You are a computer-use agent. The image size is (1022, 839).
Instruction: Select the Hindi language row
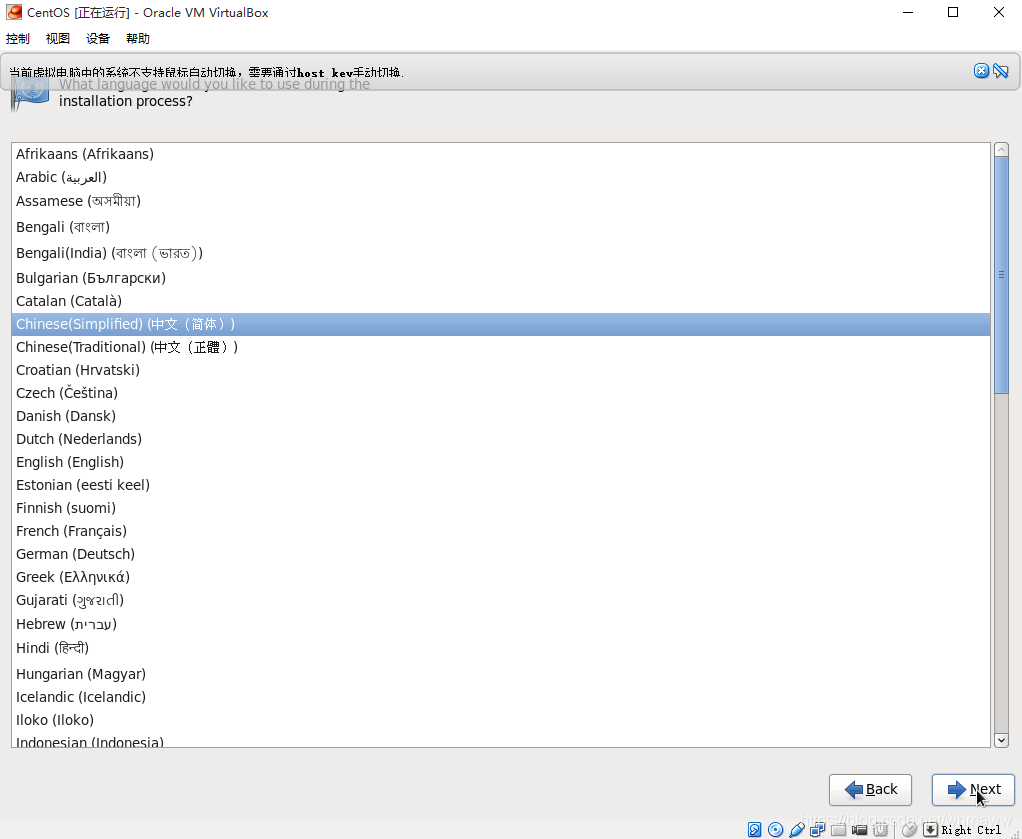click(501, 648)
